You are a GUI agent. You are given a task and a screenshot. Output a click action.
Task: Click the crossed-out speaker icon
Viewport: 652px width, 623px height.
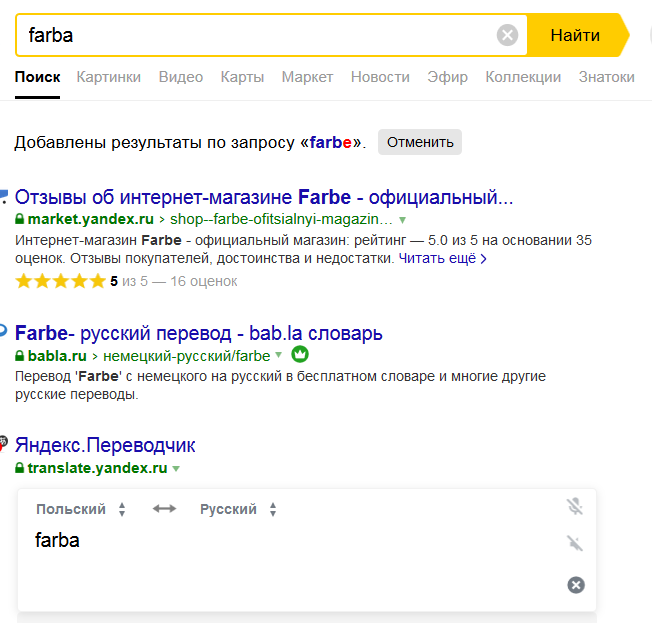[575, 543]
